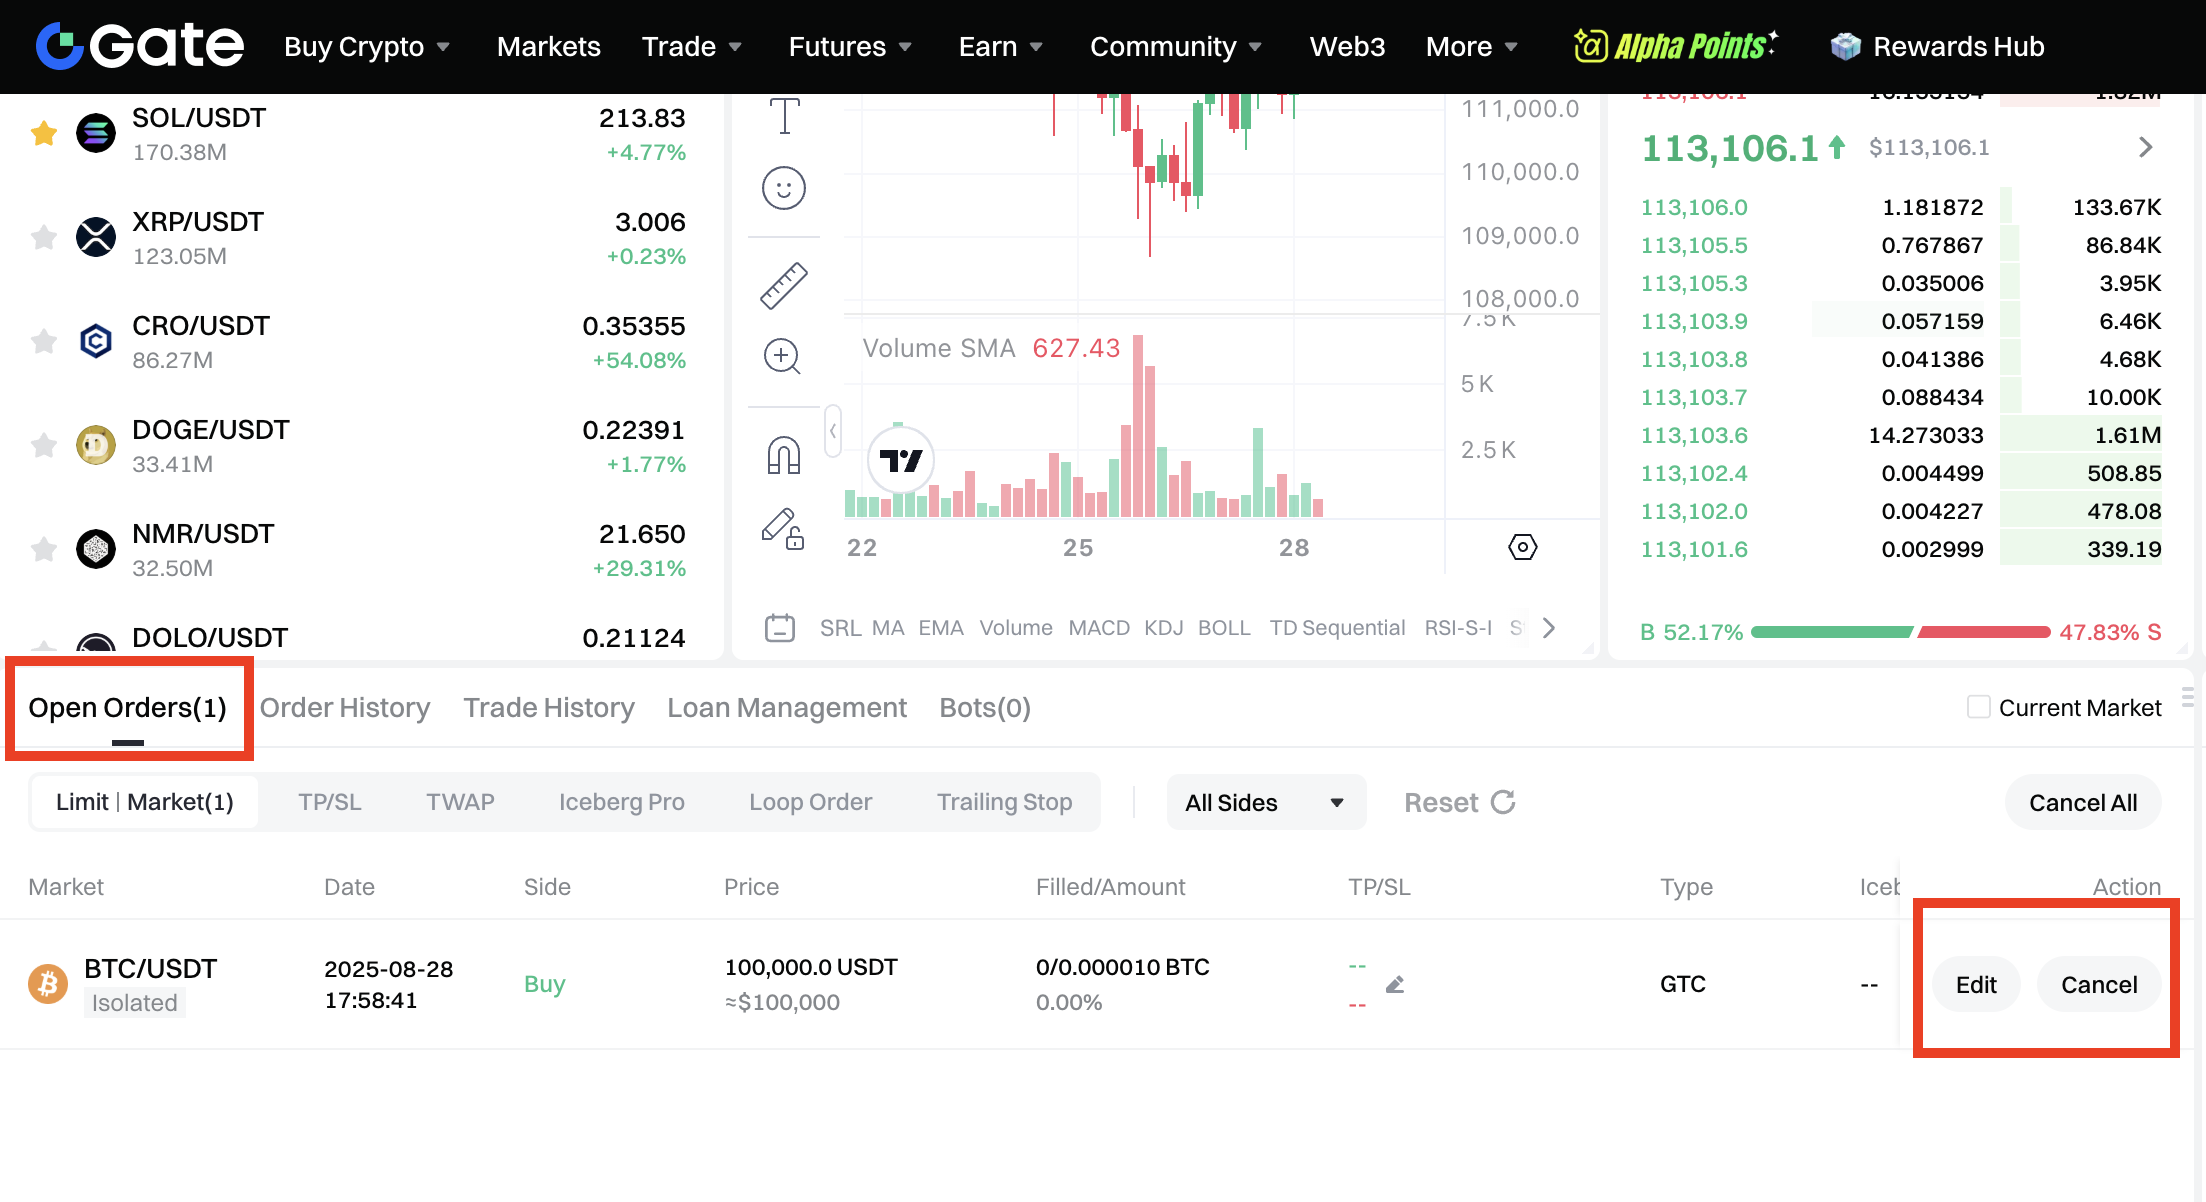Open the Markets menu item
This screenshot has width=2206, height=1202.
click(548, 47)
